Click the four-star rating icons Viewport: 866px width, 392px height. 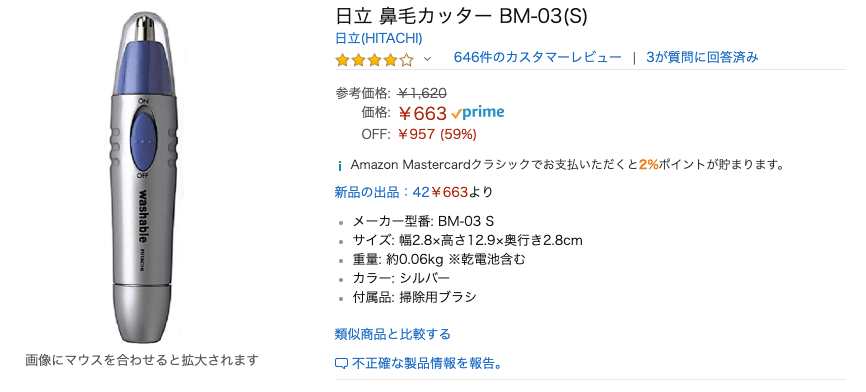click(374, 59)
